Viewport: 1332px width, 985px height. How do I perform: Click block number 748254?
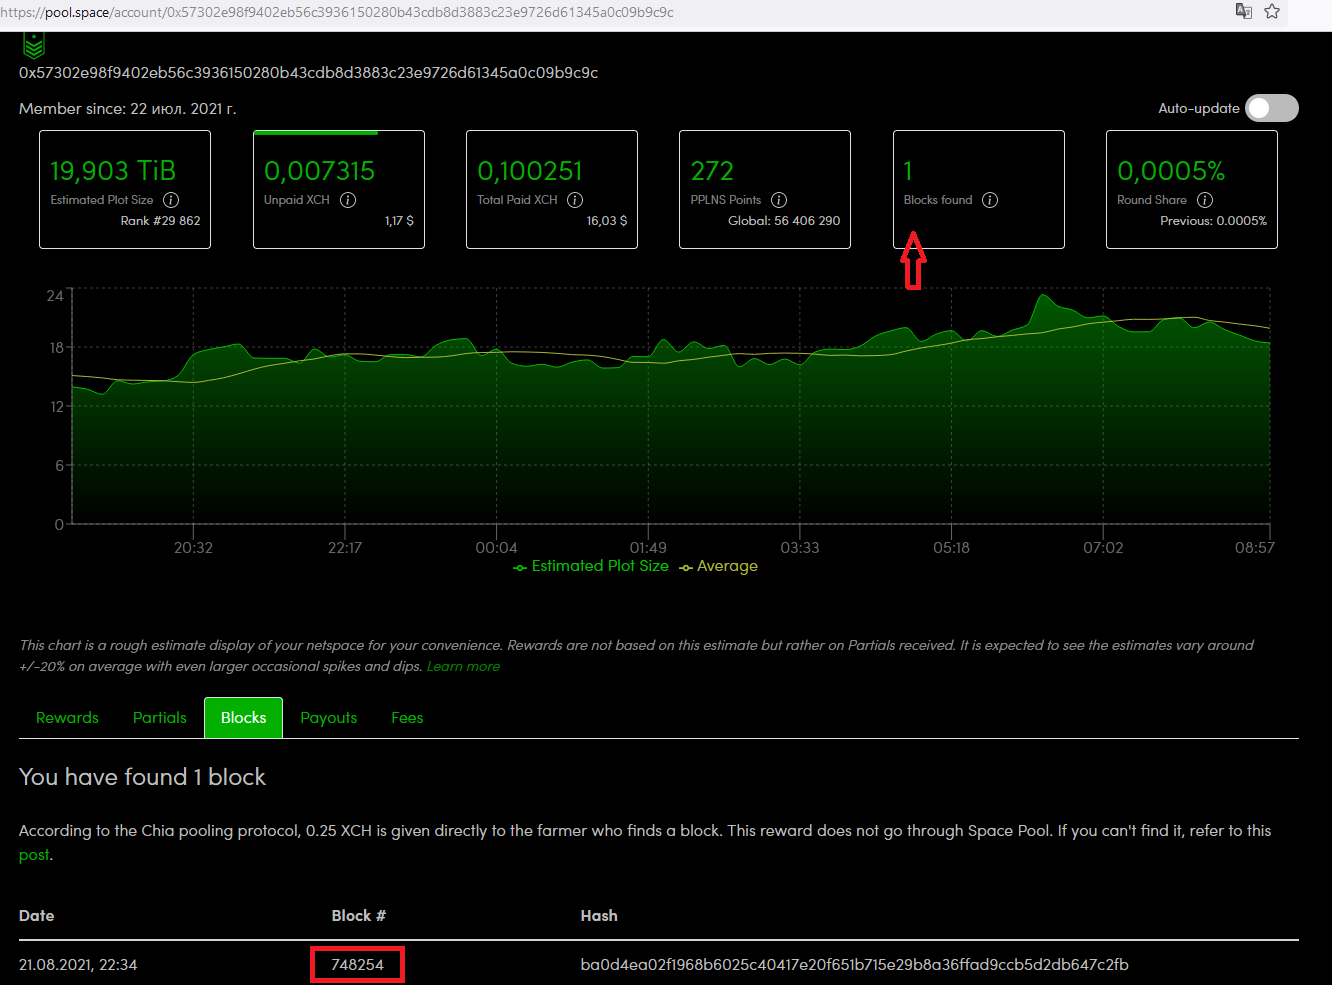357,965
